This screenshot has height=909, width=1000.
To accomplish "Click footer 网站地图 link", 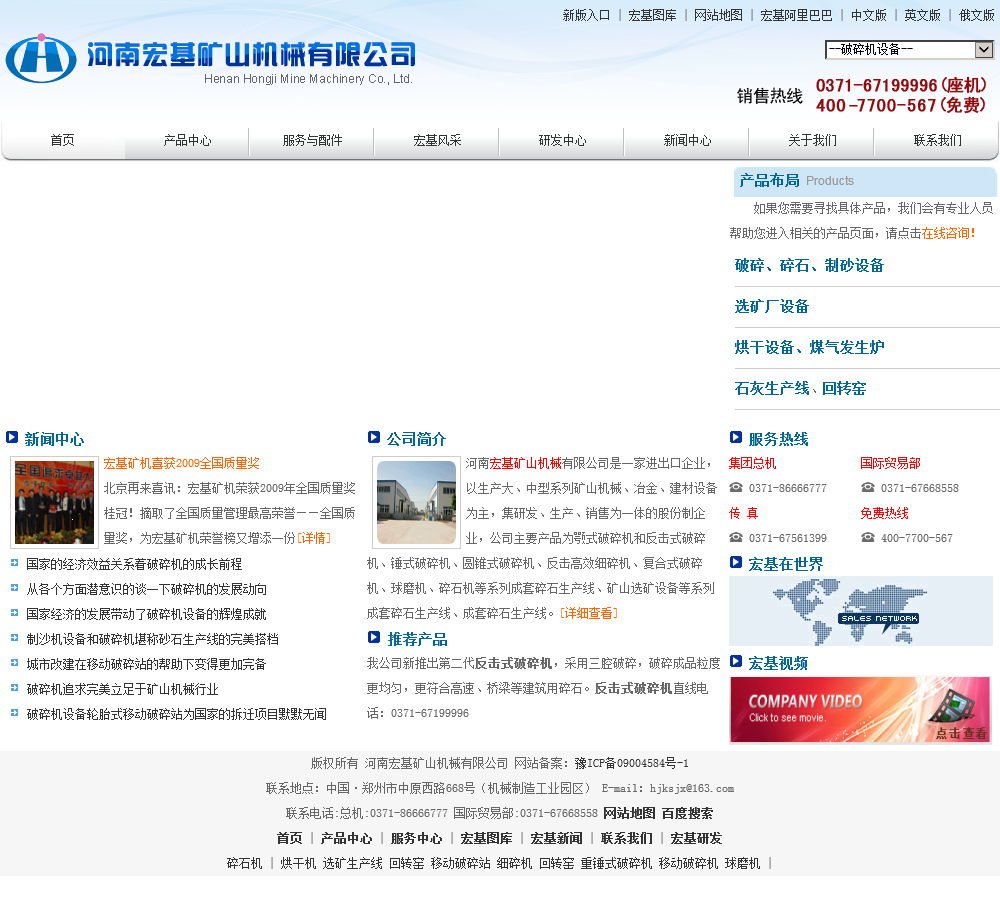I will pyautogui.click(x=629, y=813).
